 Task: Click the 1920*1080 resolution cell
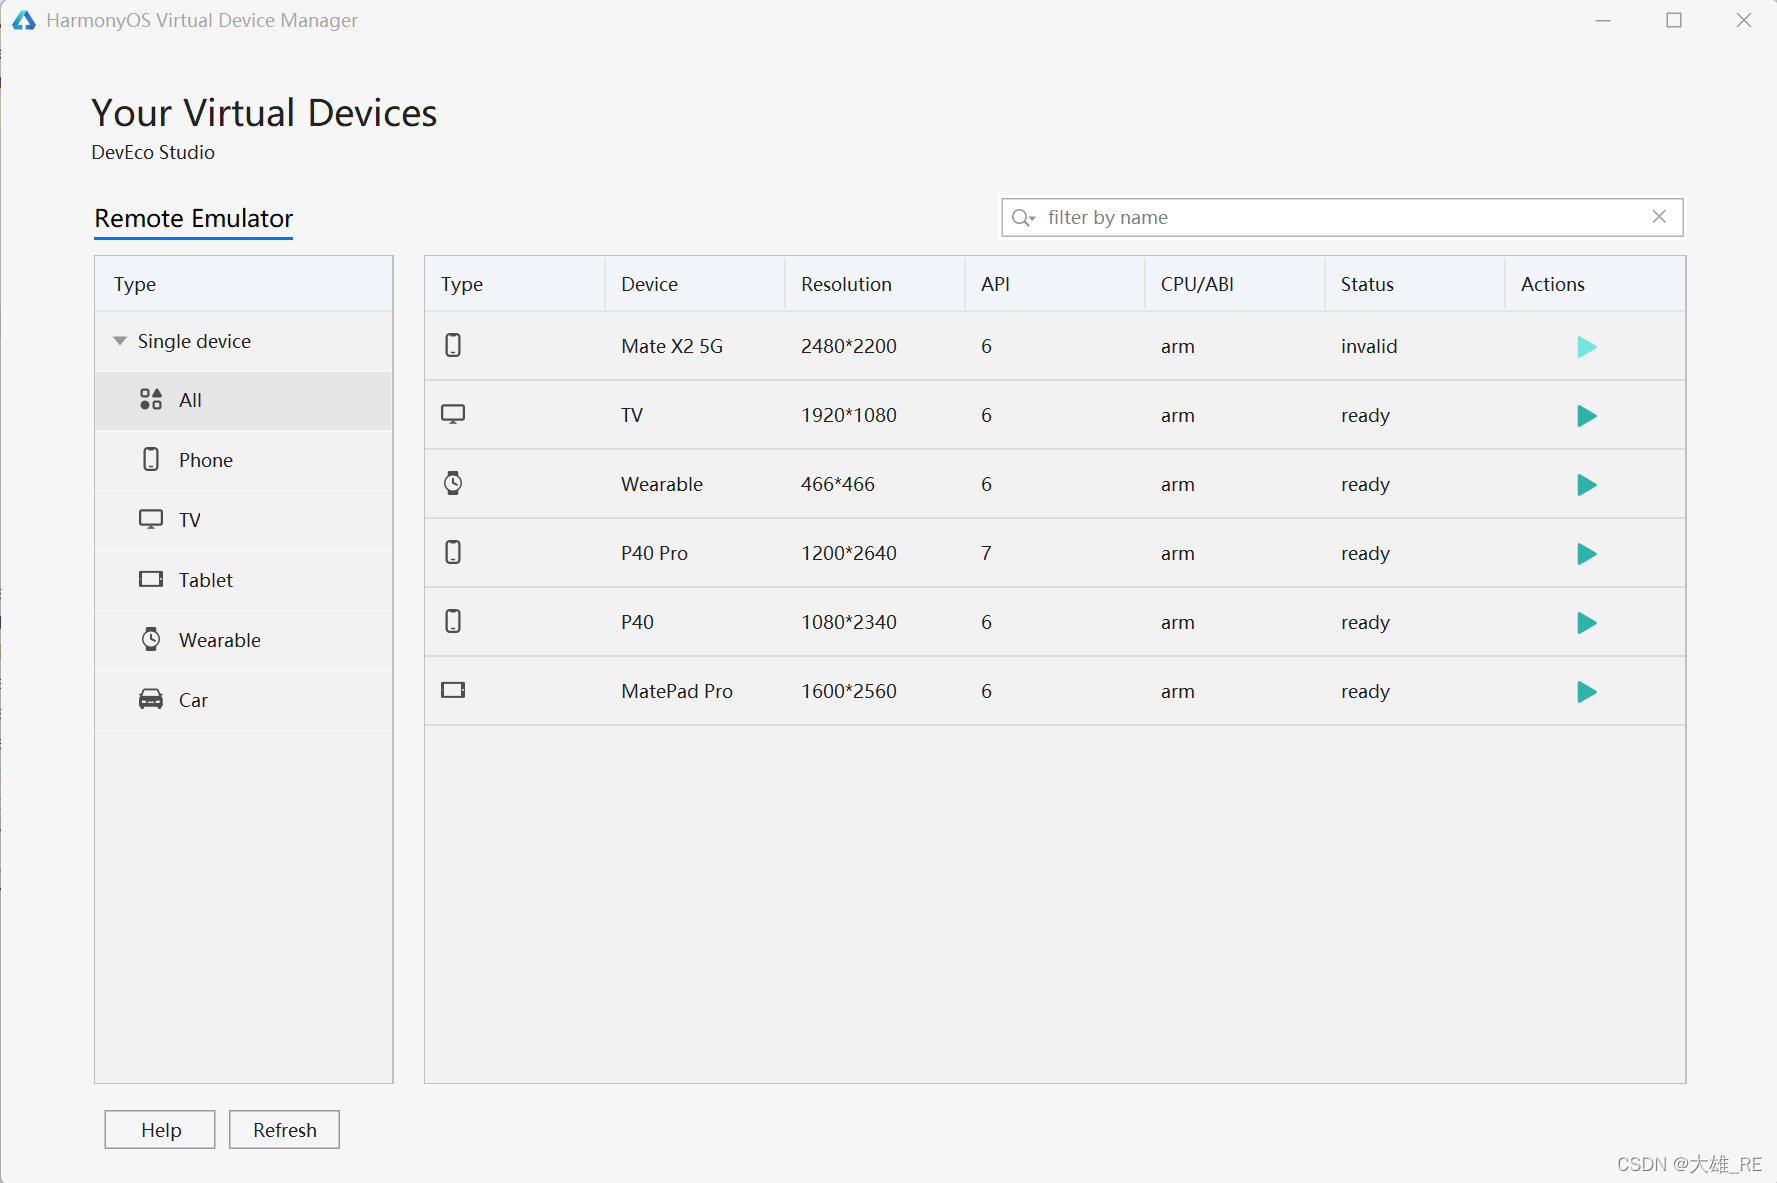849,415
